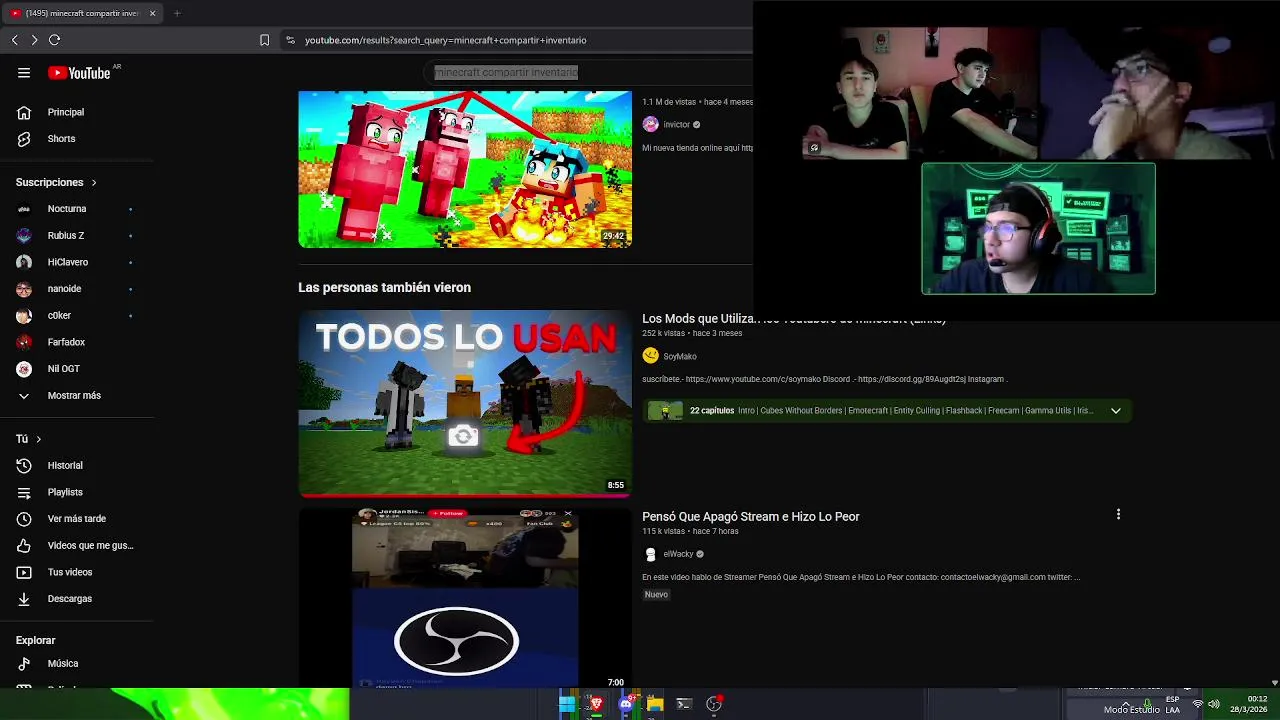Expand the Tú section chevron
This screenshot has width=1280, height=720.
point(39,439)
